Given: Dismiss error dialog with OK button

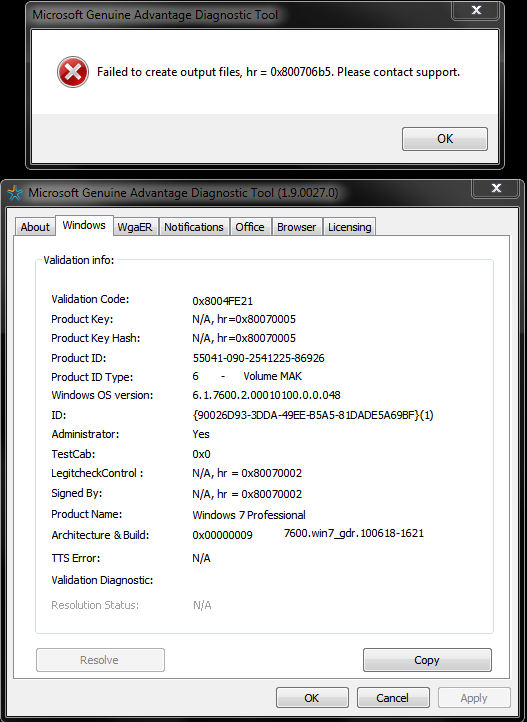Looking at the screenshot, I should [445, 139].
